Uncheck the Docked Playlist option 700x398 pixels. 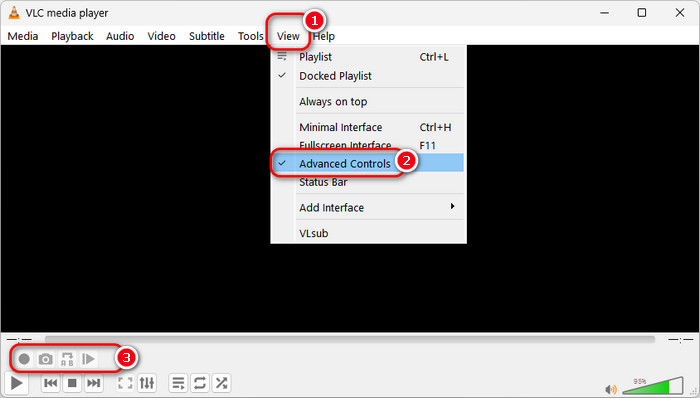368,76
